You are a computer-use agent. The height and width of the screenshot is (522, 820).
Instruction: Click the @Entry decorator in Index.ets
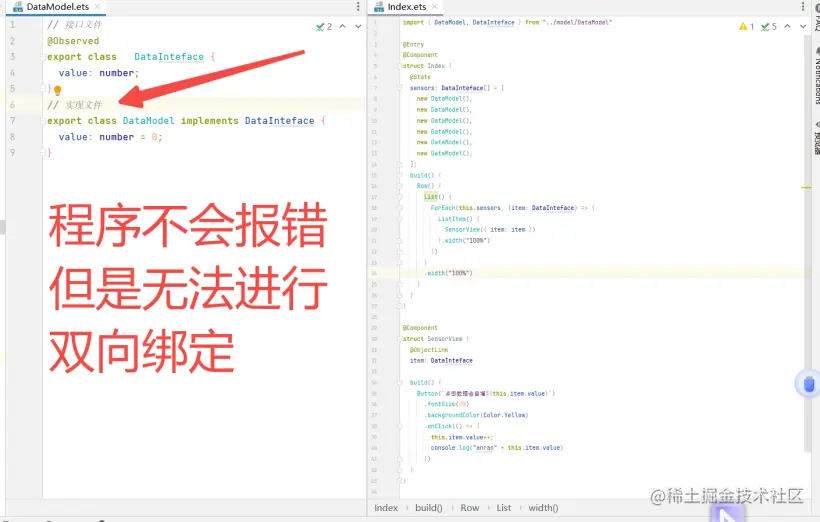tap(413, 44)
